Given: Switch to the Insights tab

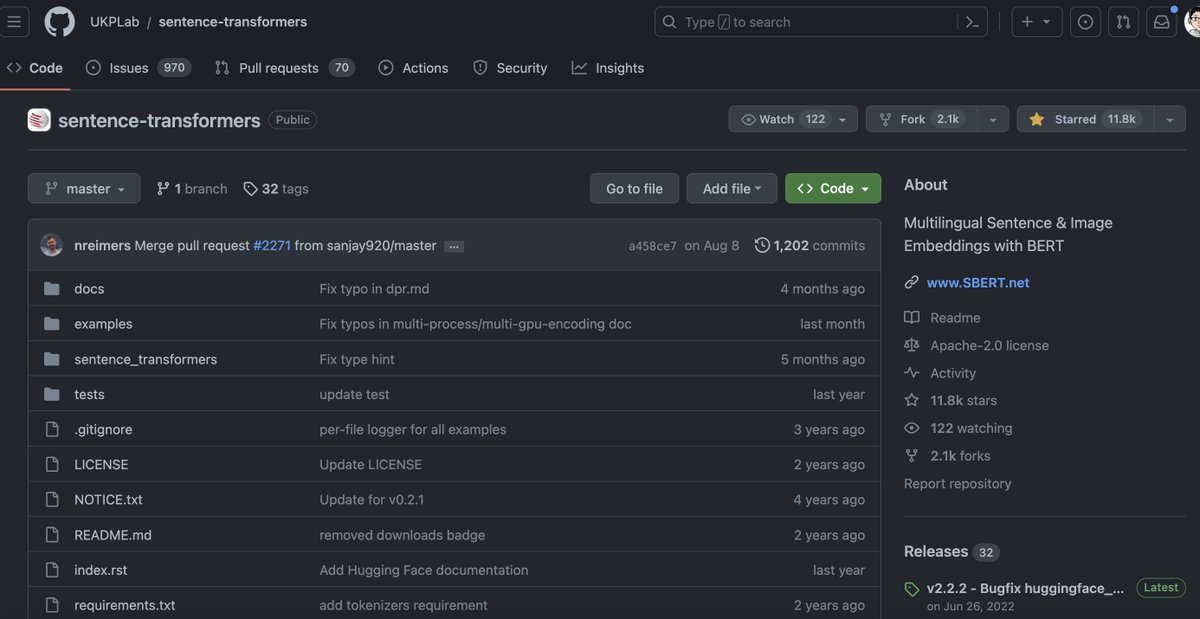Looking at the screenshot, I should tap(608, 68).
